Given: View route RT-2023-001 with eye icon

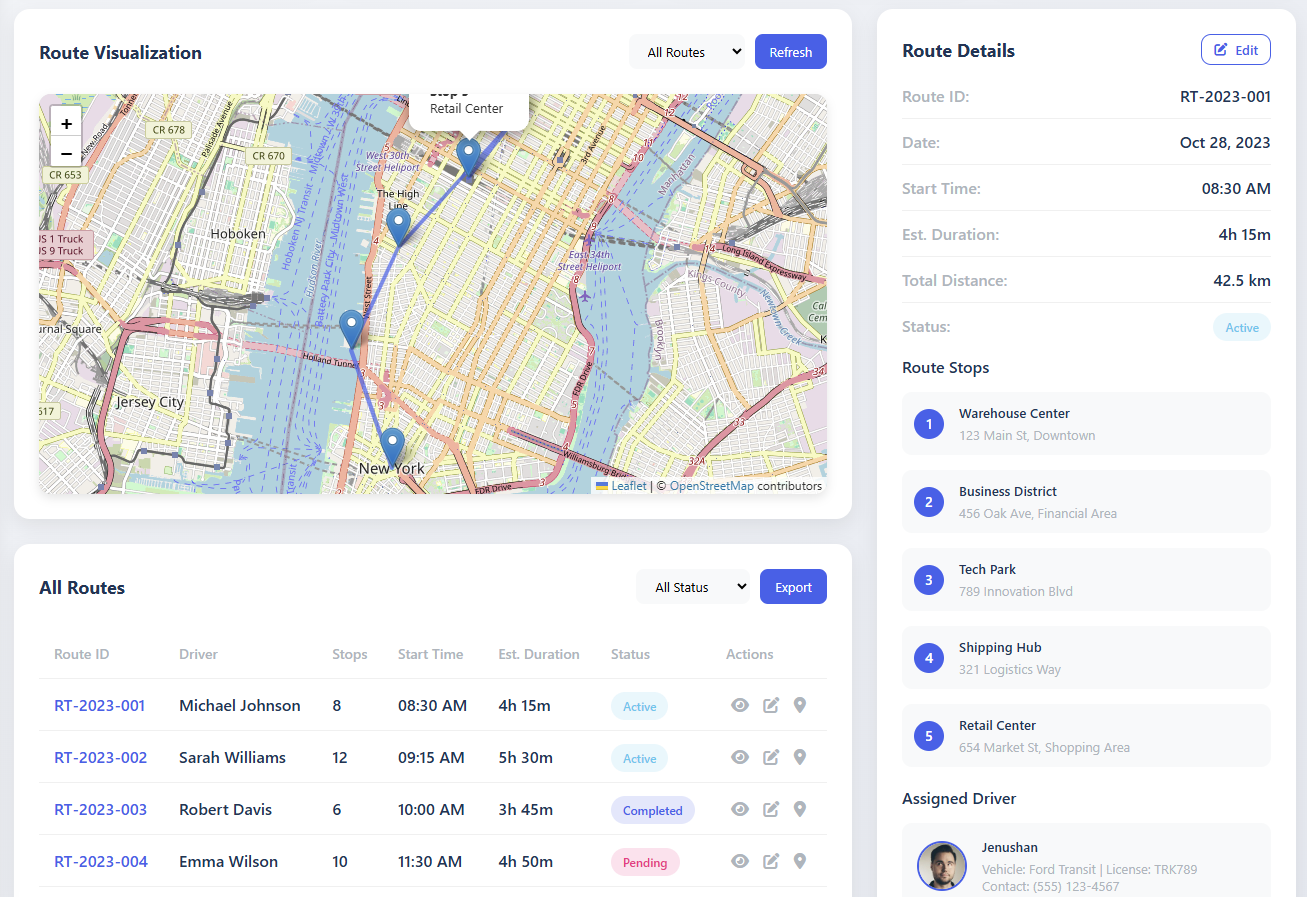Looking at the screenshot, I should 740,705.
